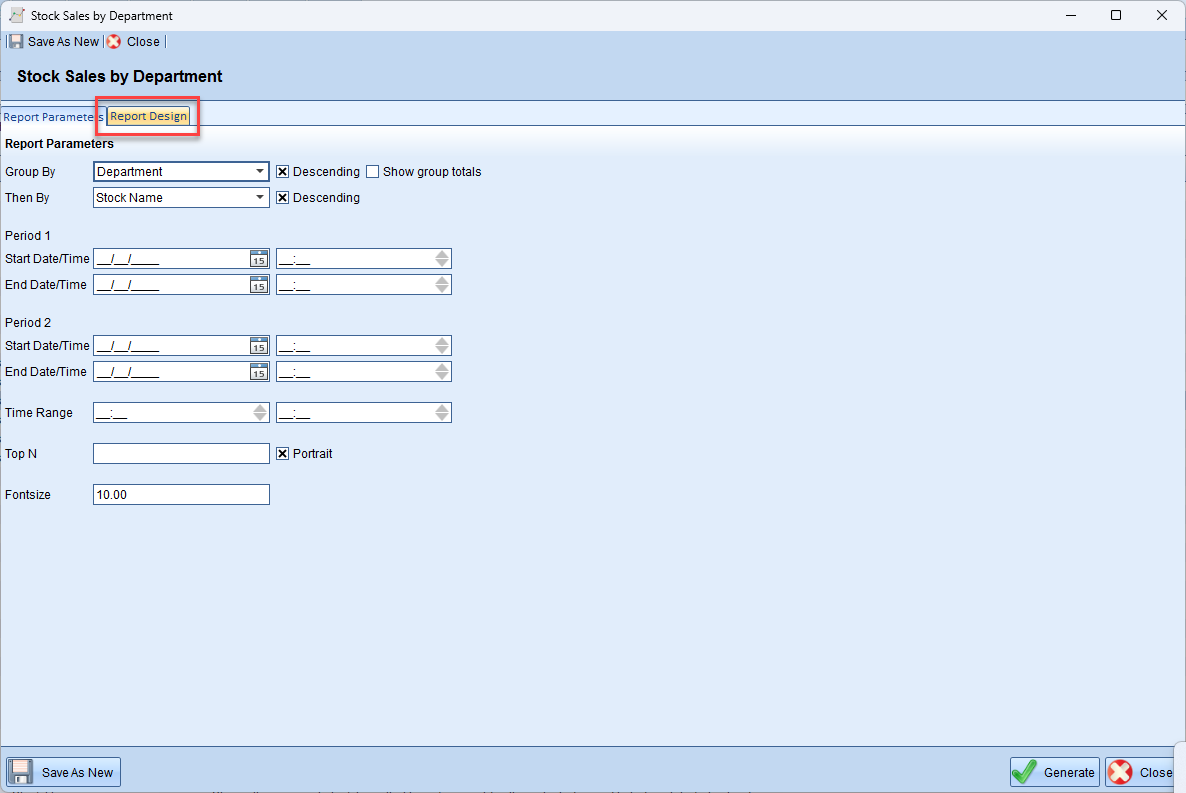
Task: Click the green checkmark Generate button
Action: pyautogui.click(x=1054, y=772)
